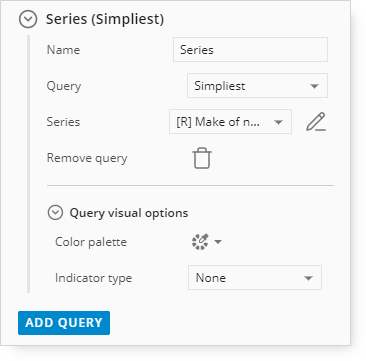Focus the Name input field containing Series
The height and width of the screenshot is (361, 366).
pyautogui.click(x=250, y=50)
